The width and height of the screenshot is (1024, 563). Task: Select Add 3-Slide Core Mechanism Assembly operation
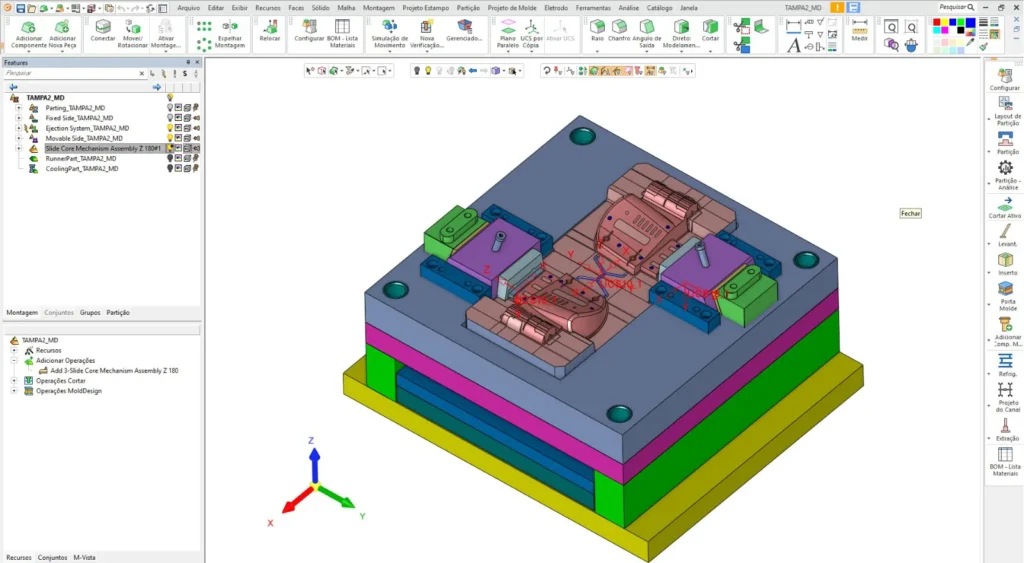pos(114,370)
